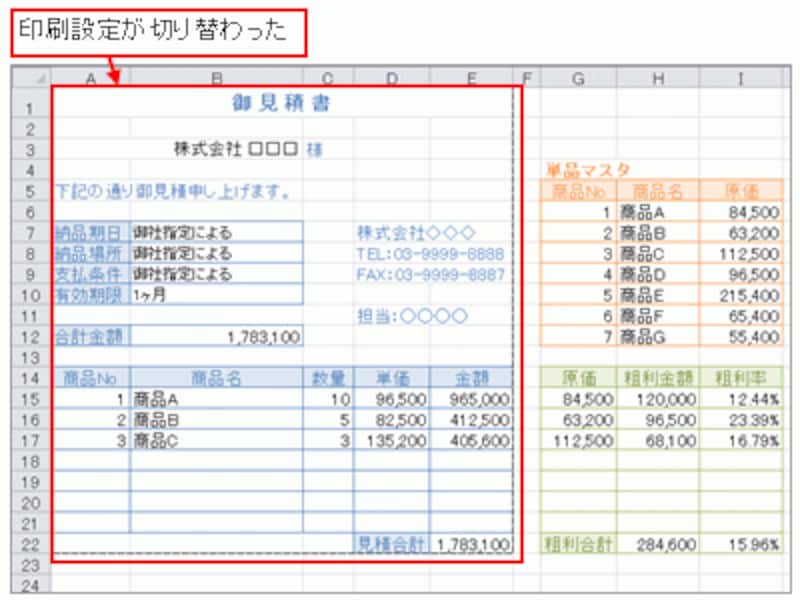This screenshot has width=800, height=600.
Task: Click the gross profit cell 120,000
Action: [658, 399]
